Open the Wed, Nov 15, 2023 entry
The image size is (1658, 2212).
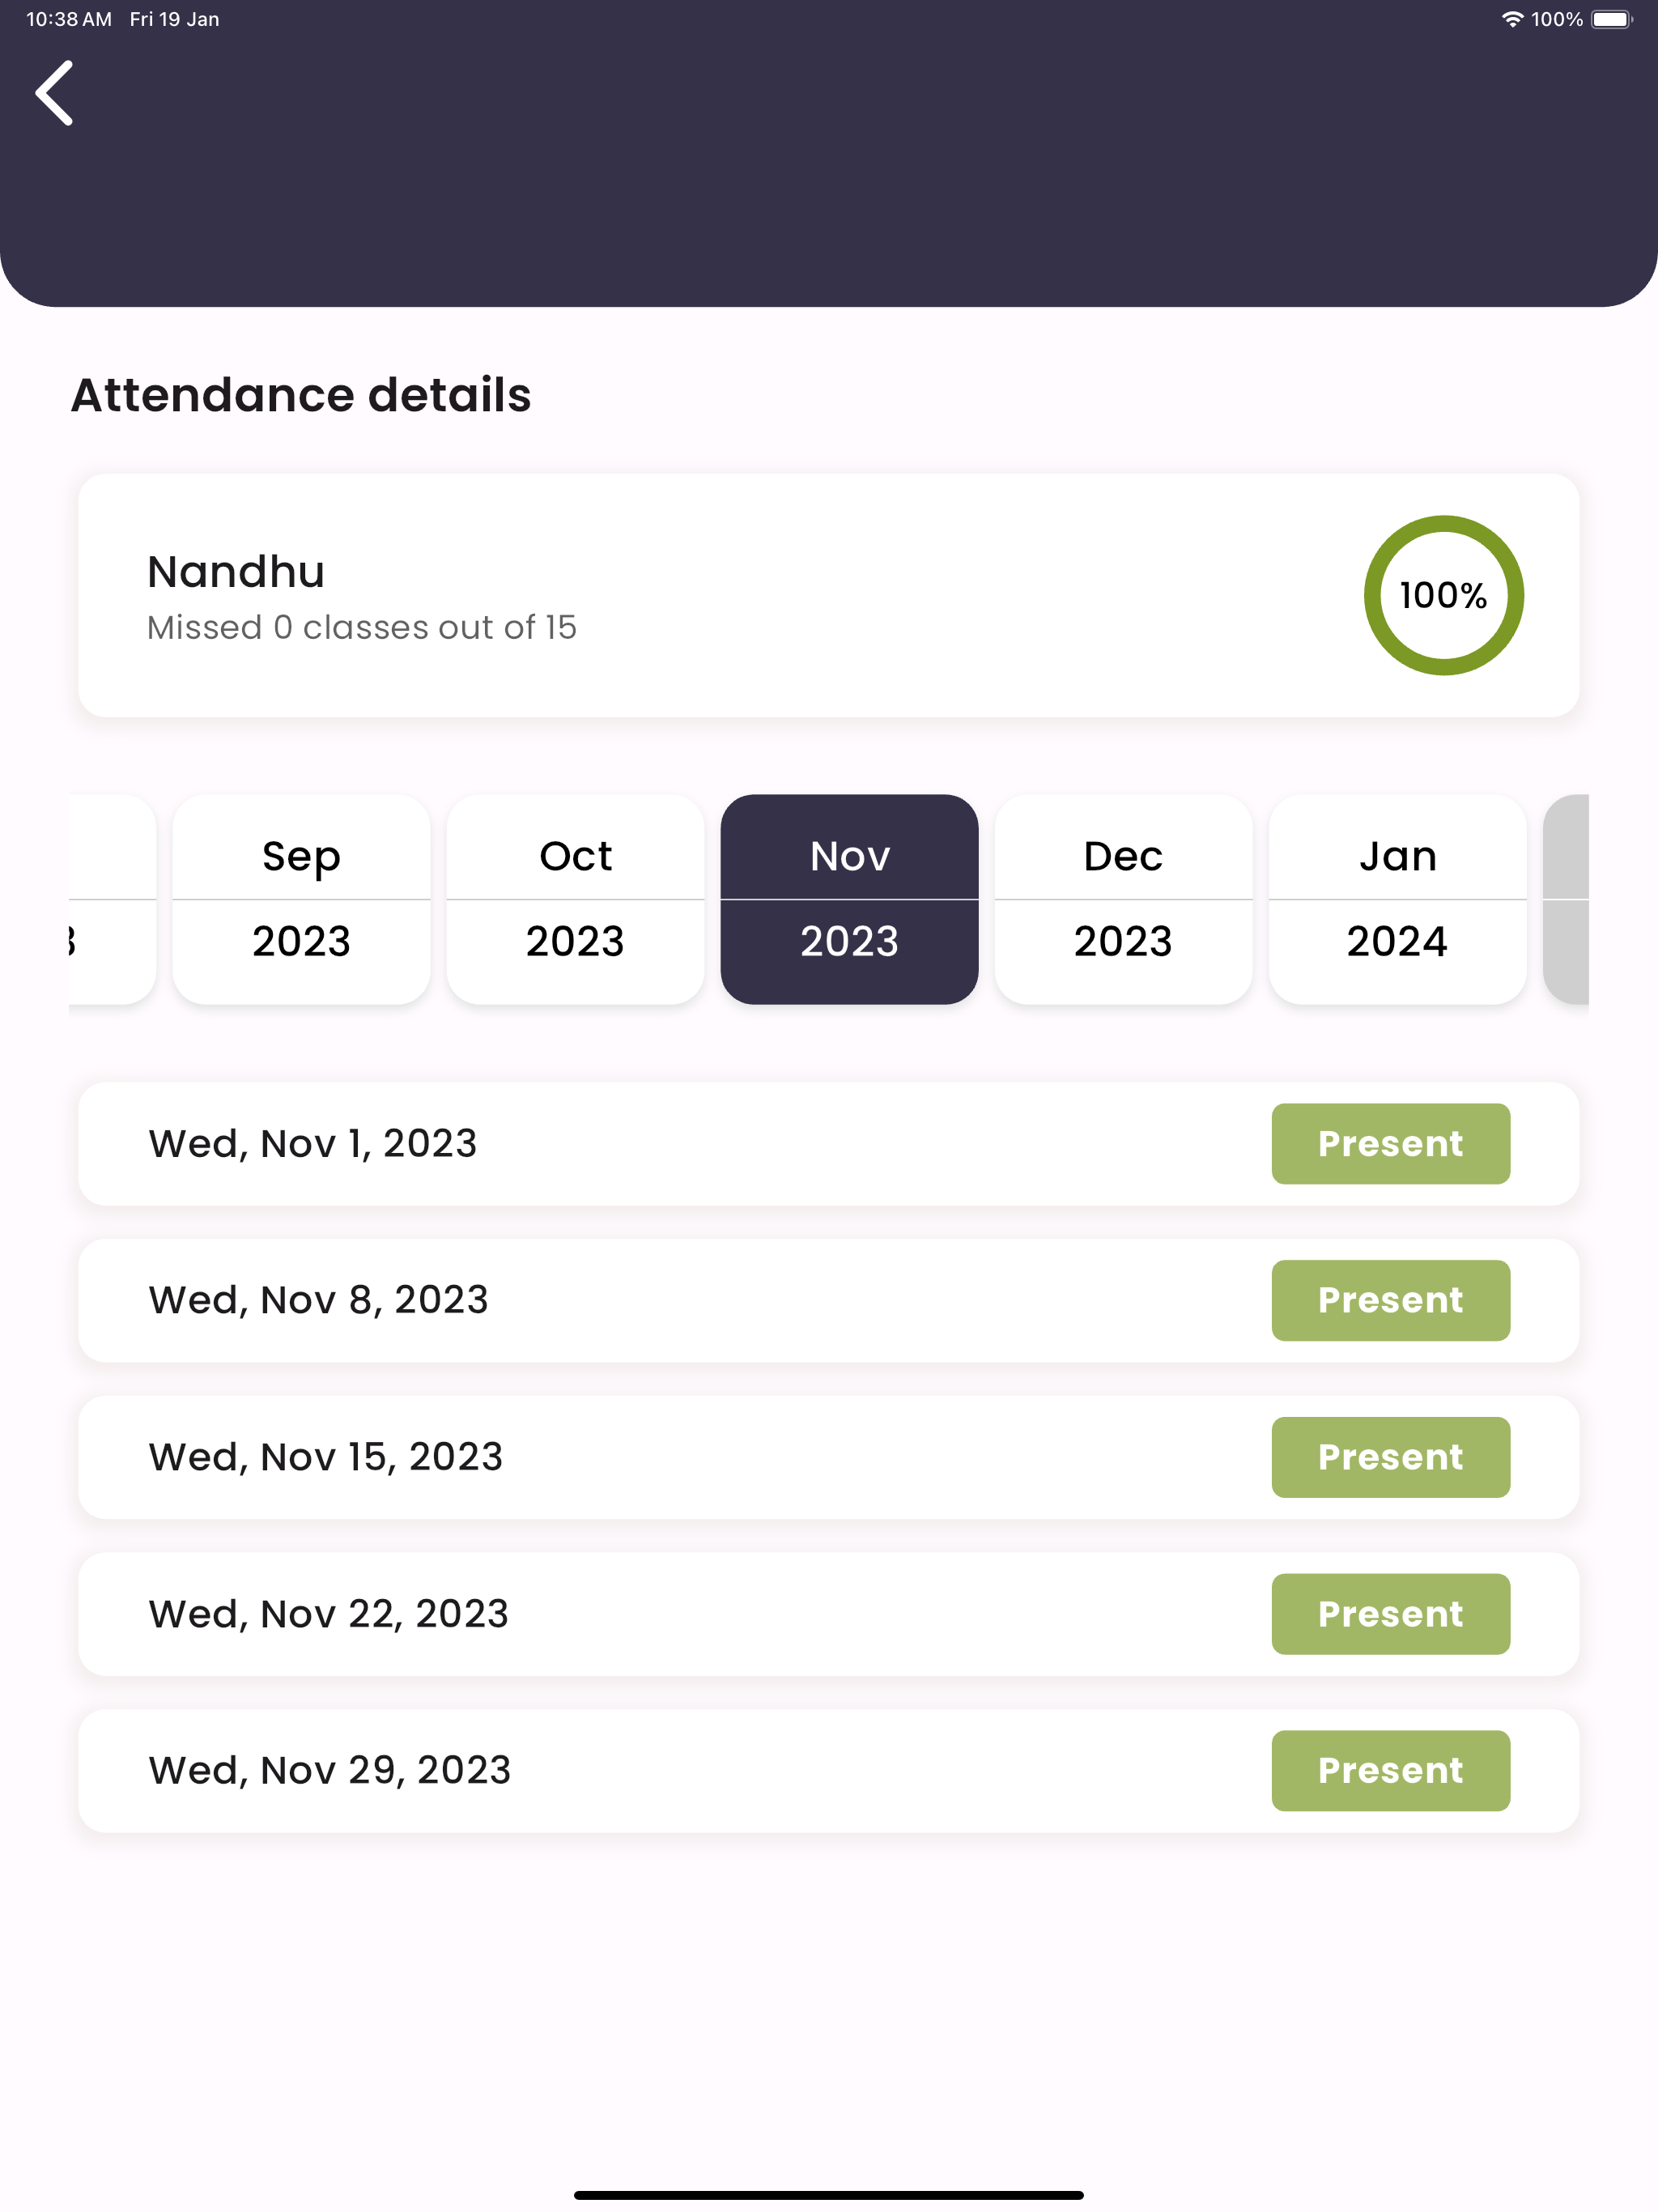[829, 1457]
